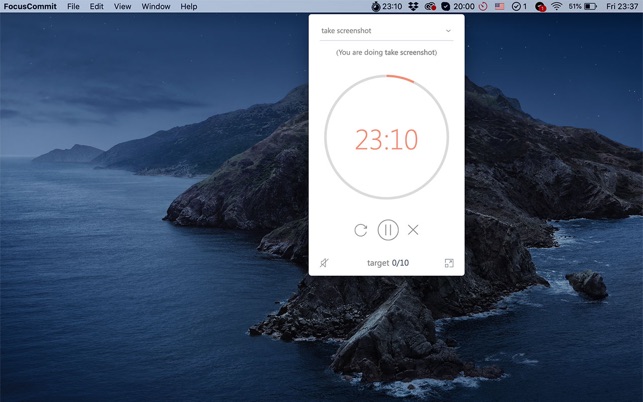Pause the running Pomodoro timer
Viewport: 643px width, 402px height.
tap(388, 230)
